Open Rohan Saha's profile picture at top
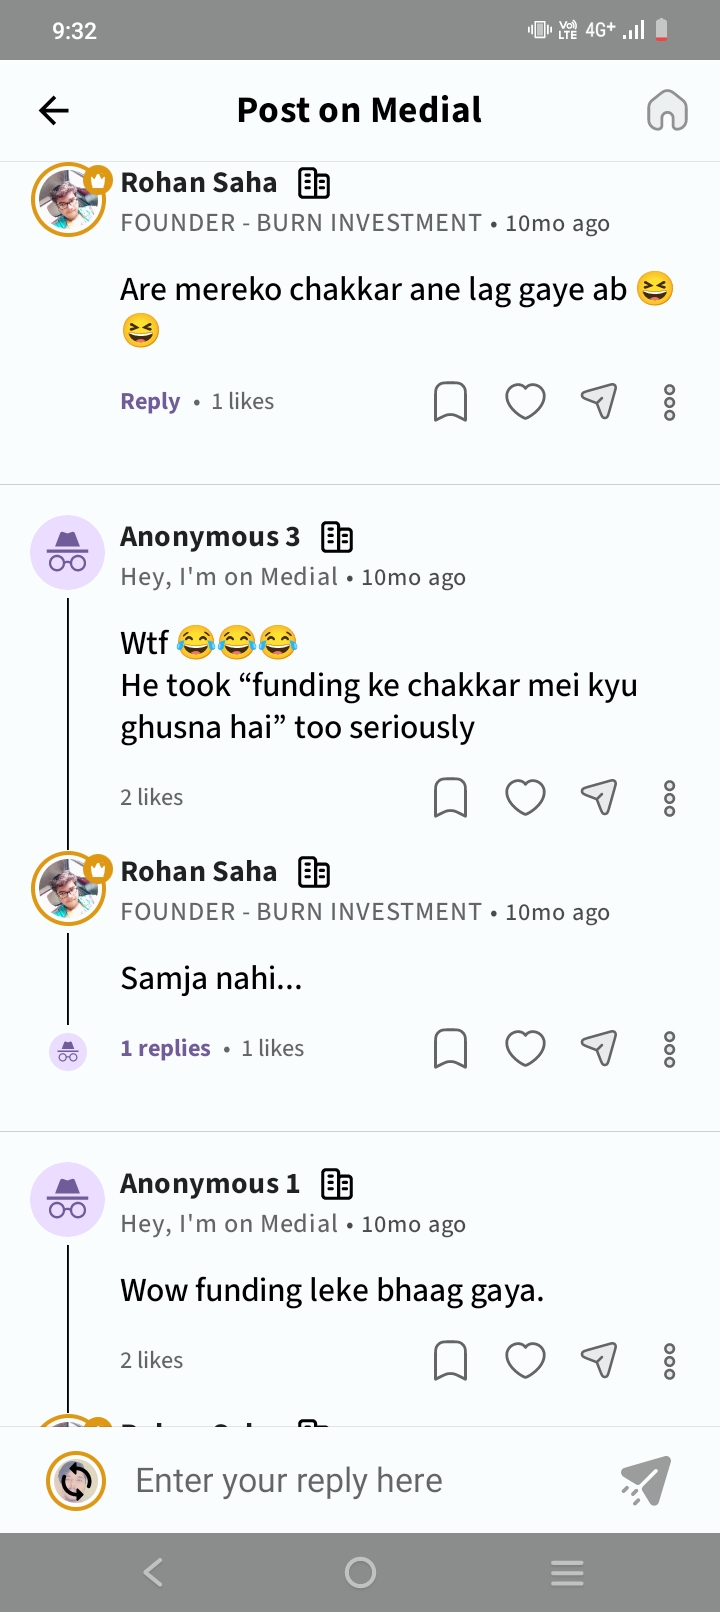 69,200
